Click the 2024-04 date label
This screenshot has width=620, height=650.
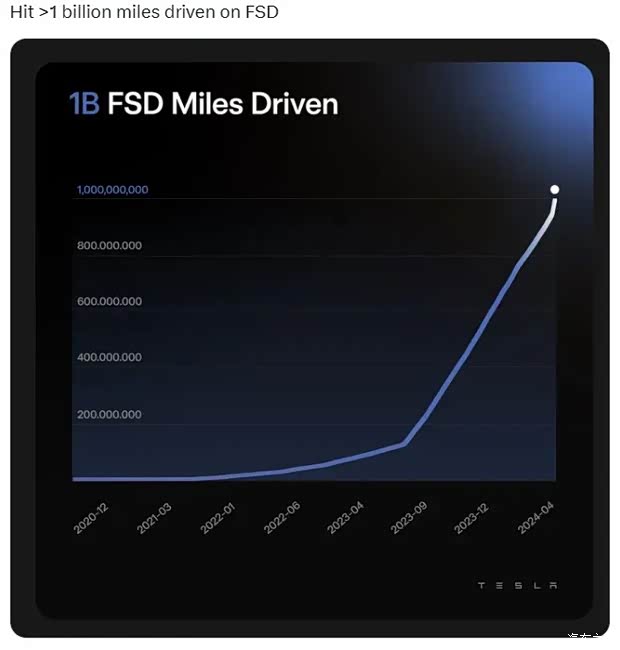pyautogui.click(x=536, y=519)
